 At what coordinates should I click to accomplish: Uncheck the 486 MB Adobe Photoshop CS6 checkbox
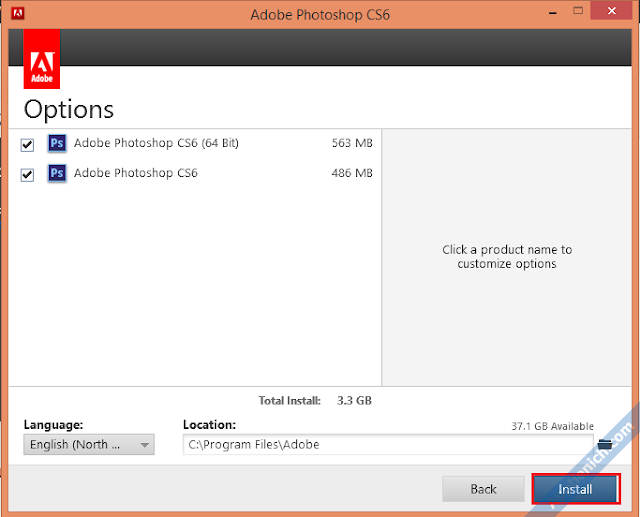(x=27, y=175)
